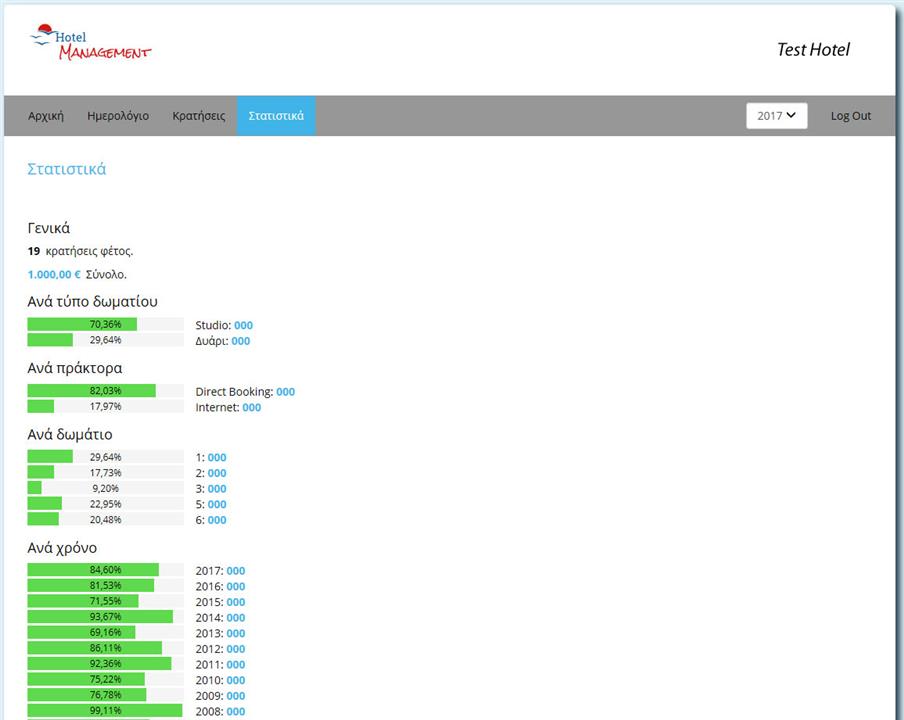Expand the 2017 year dropdown
This screenshot has height=720, width=904.
point(776,116)
